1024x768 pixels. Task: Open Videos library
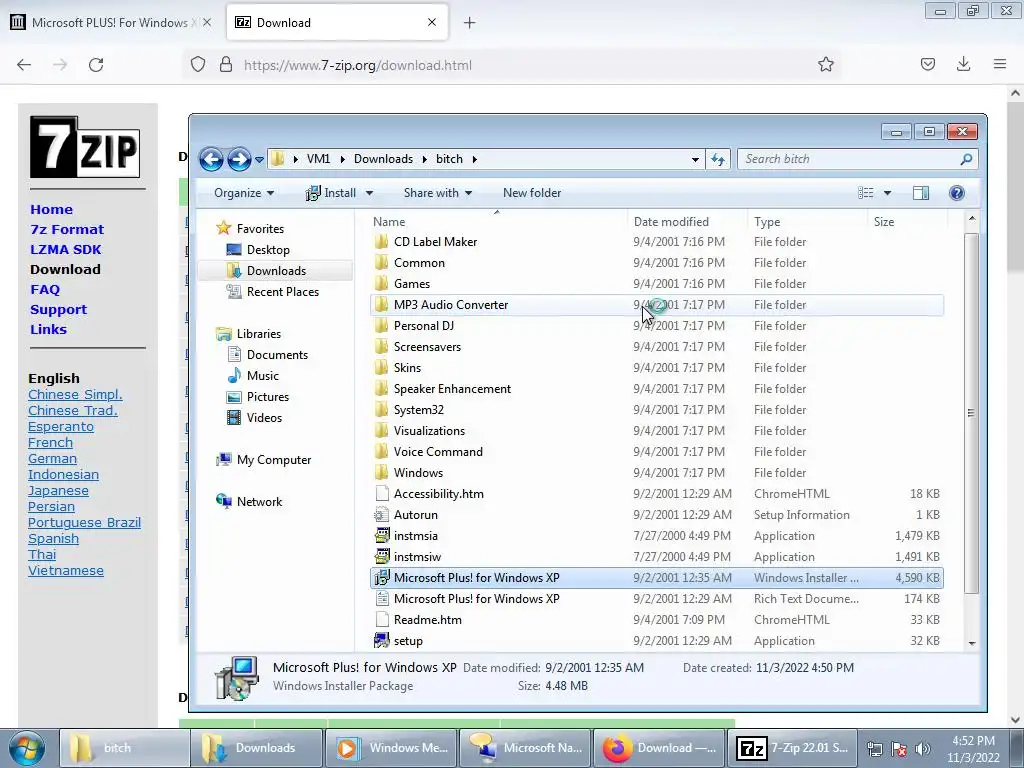(264, 417)
